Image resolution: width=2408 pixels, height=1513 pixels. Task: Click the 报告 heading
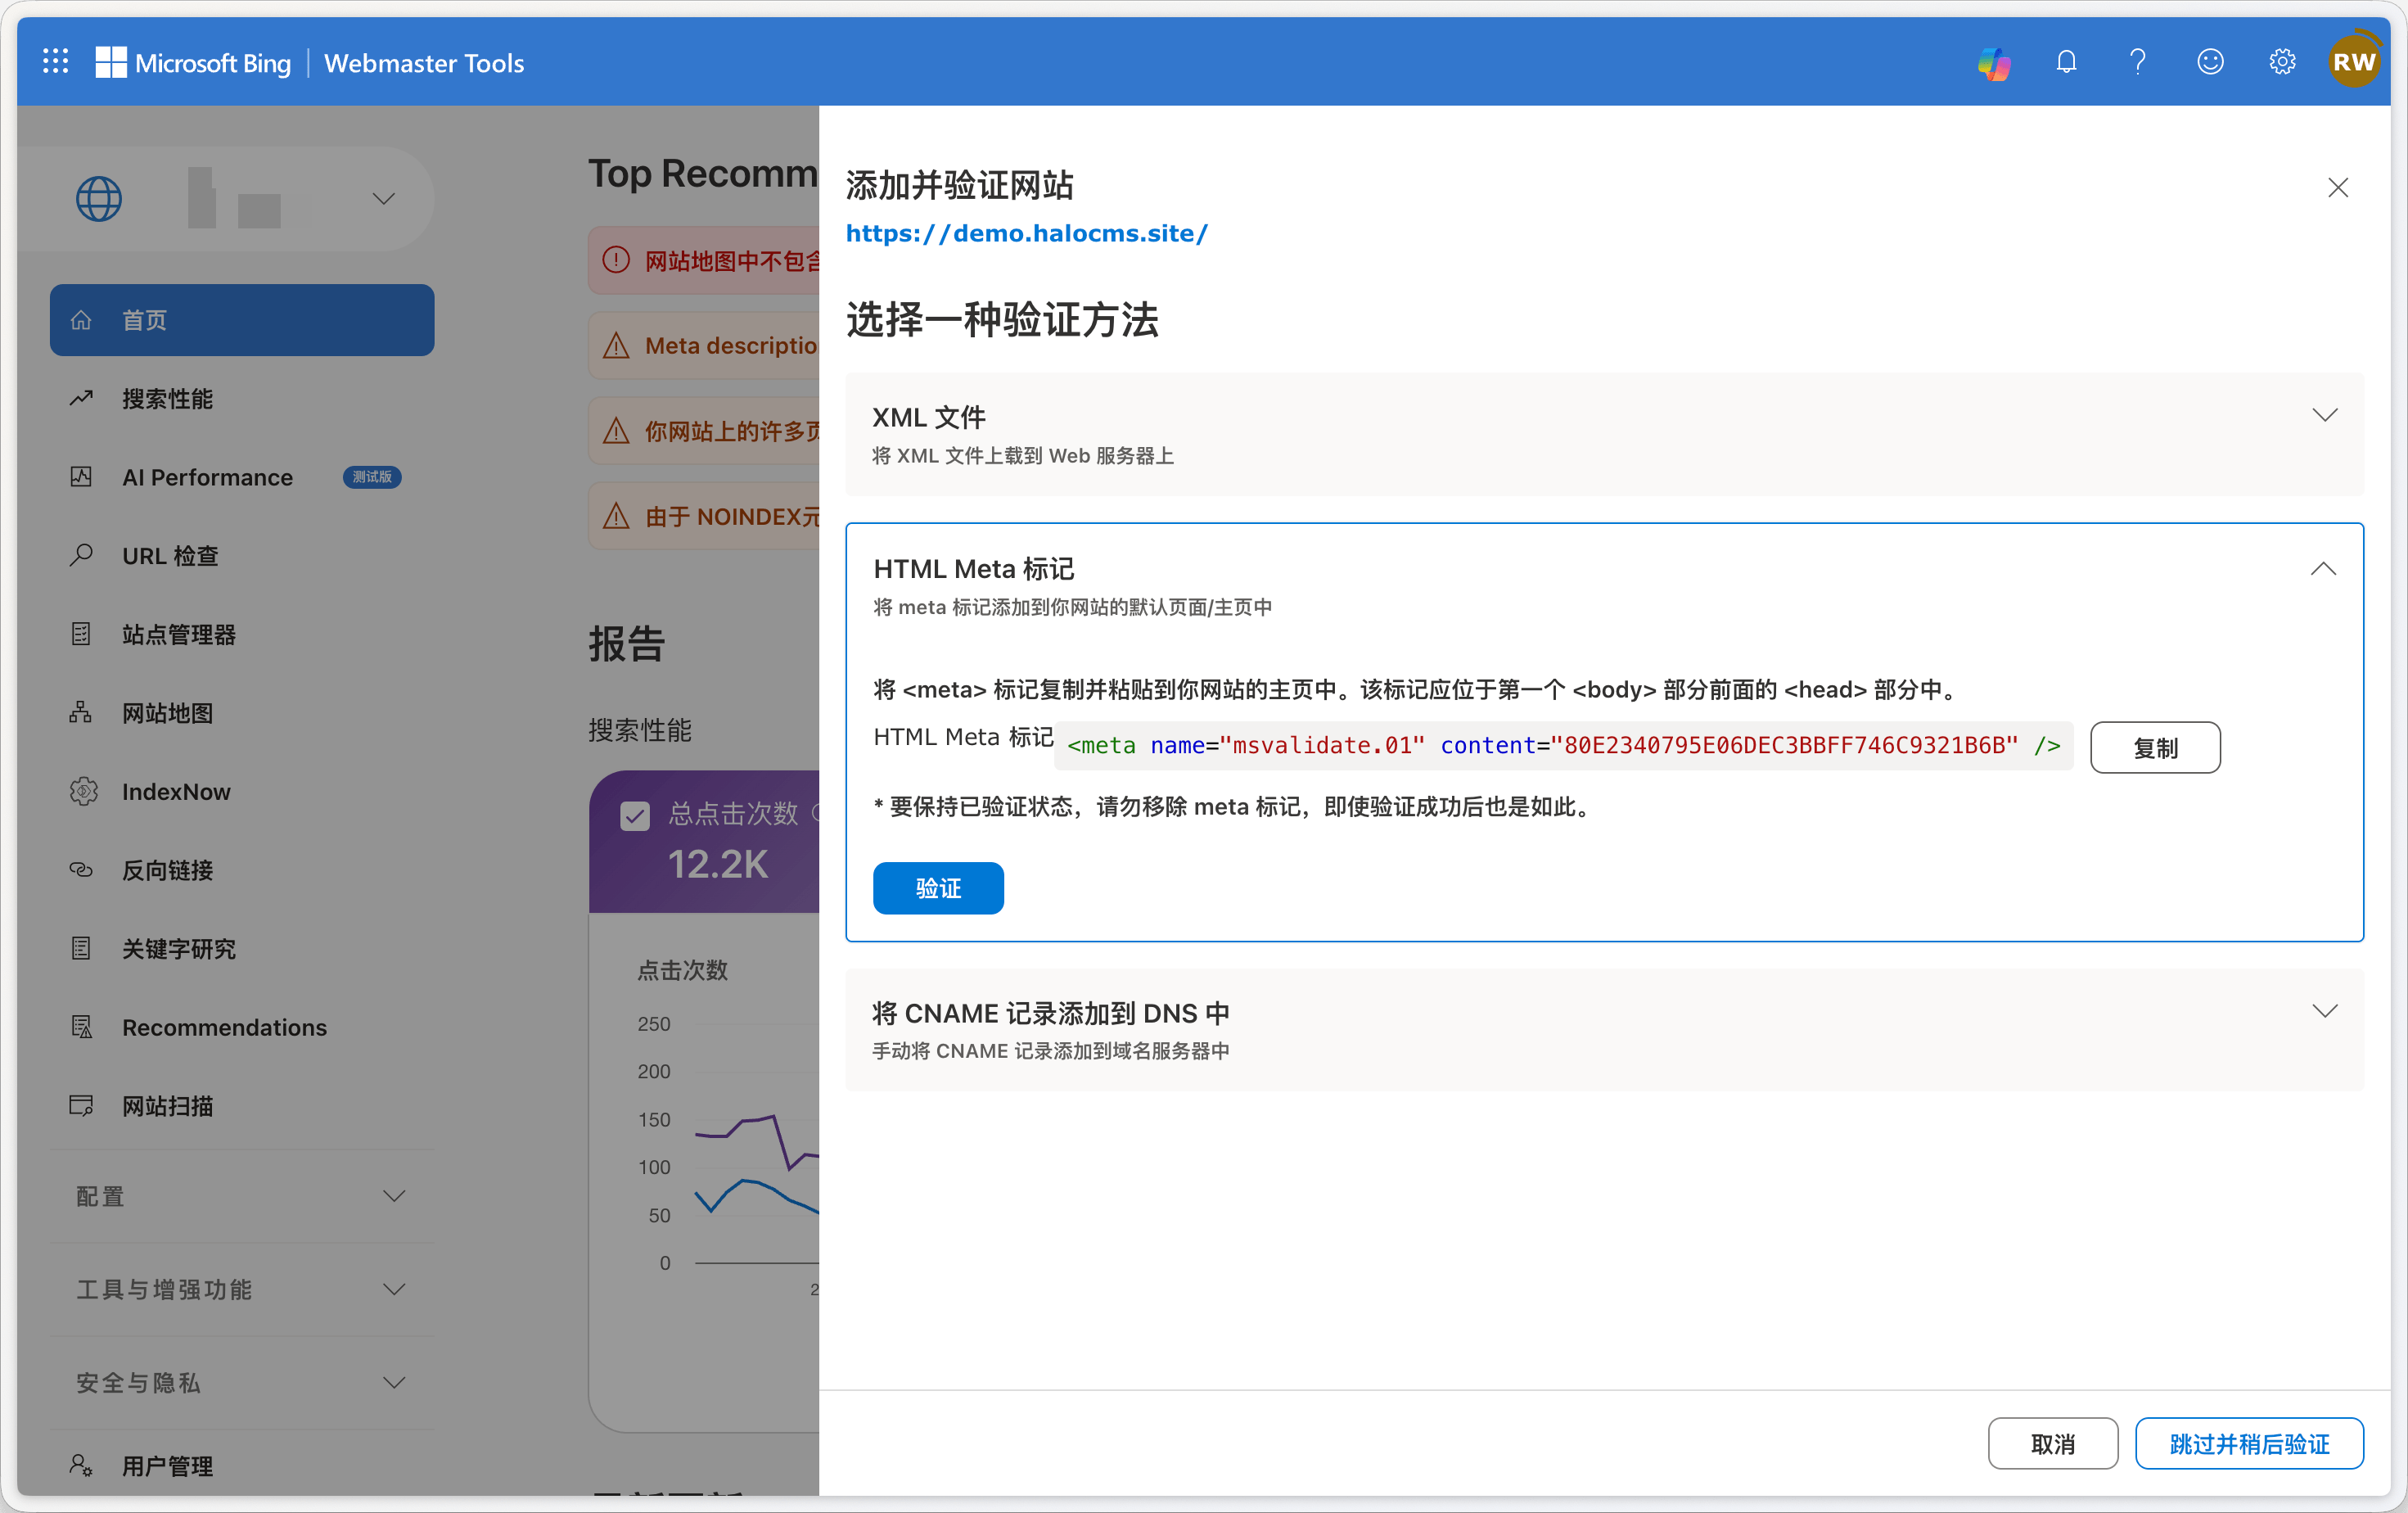pyautogui.click(x=627, y=643)
